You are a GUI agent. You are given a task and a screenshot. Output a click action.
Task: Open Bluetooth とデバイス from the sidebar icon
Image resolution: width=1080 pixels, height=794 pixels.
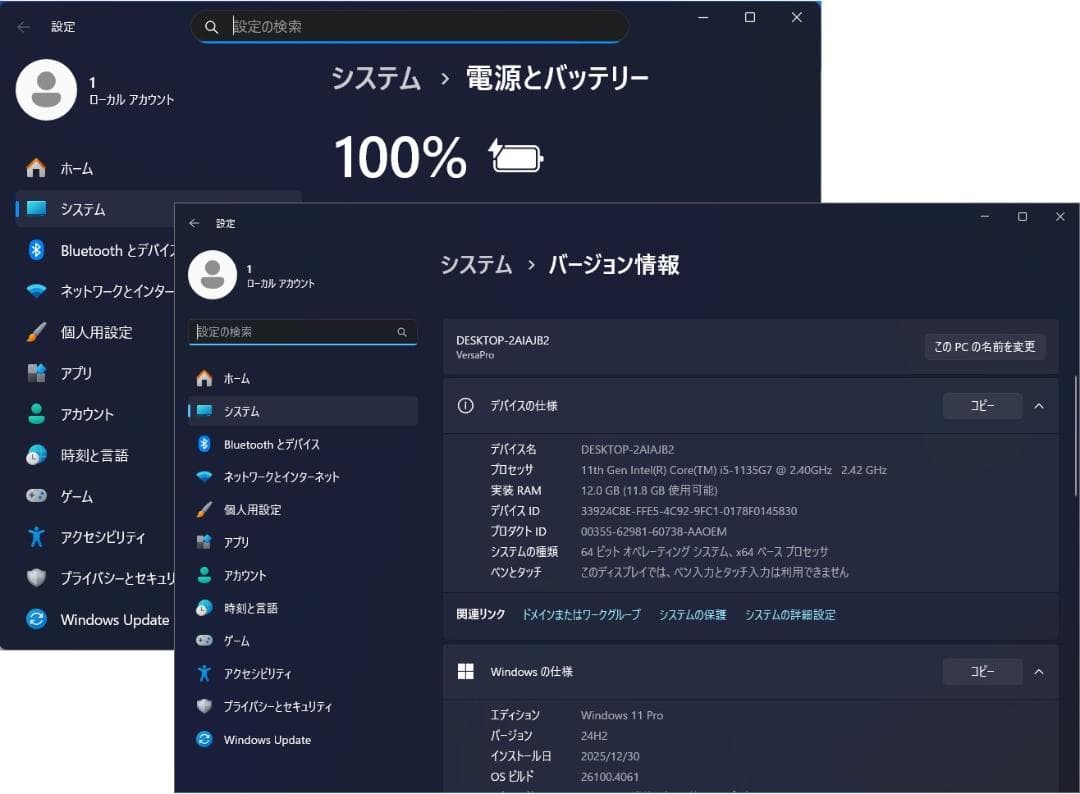[205, 444]
